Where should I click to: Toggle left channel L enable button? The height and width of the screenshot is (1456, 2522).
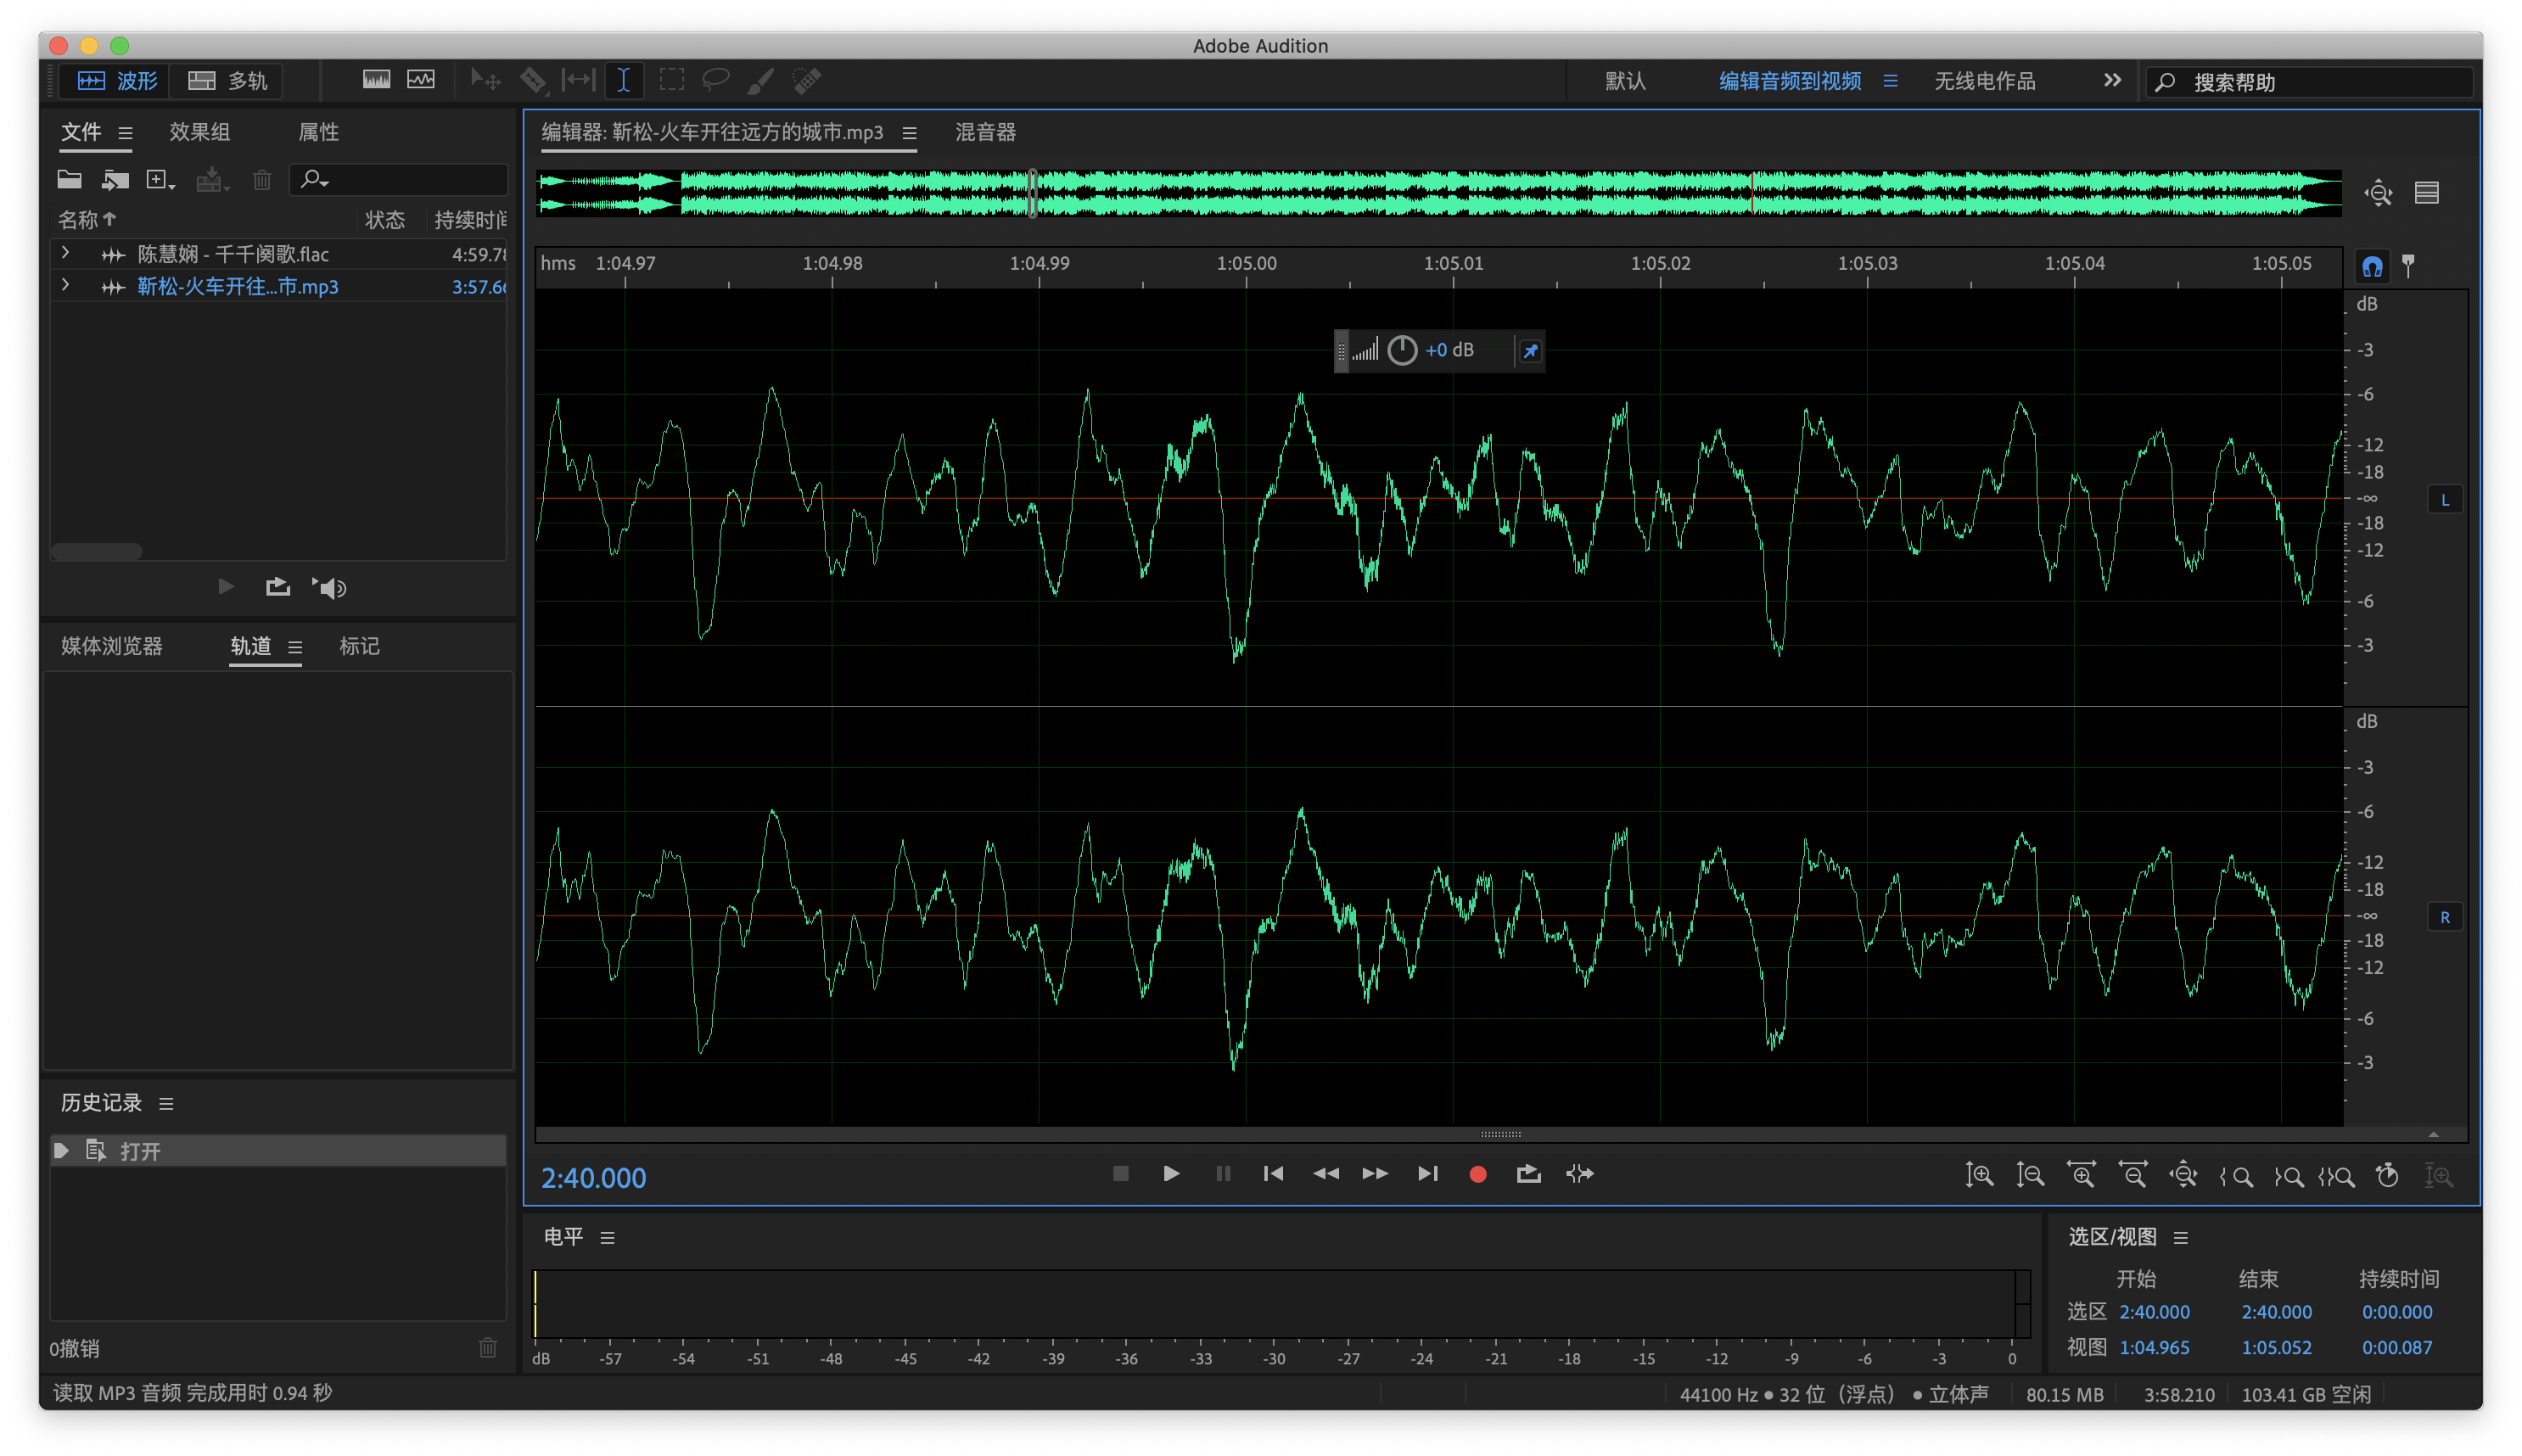2445,500
